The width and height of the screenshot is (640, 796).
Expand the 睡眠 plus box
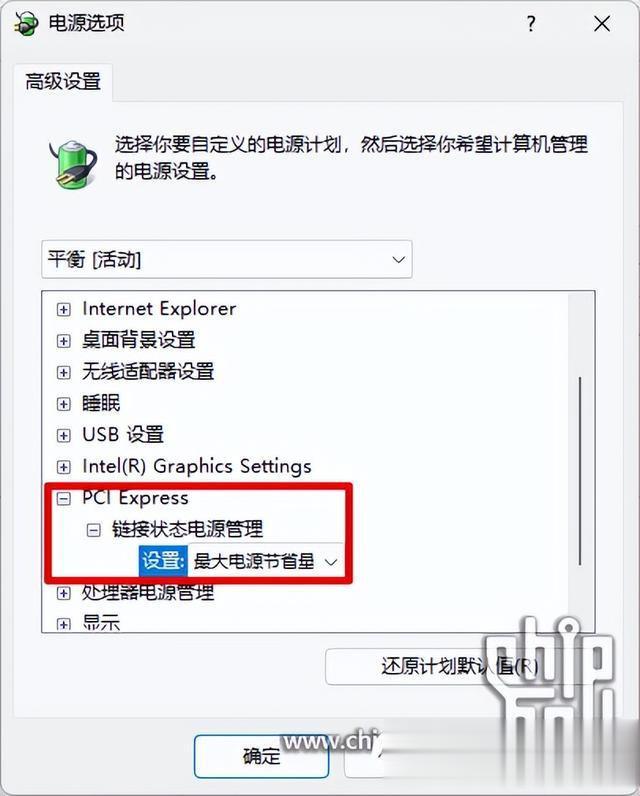coord(63,404)
